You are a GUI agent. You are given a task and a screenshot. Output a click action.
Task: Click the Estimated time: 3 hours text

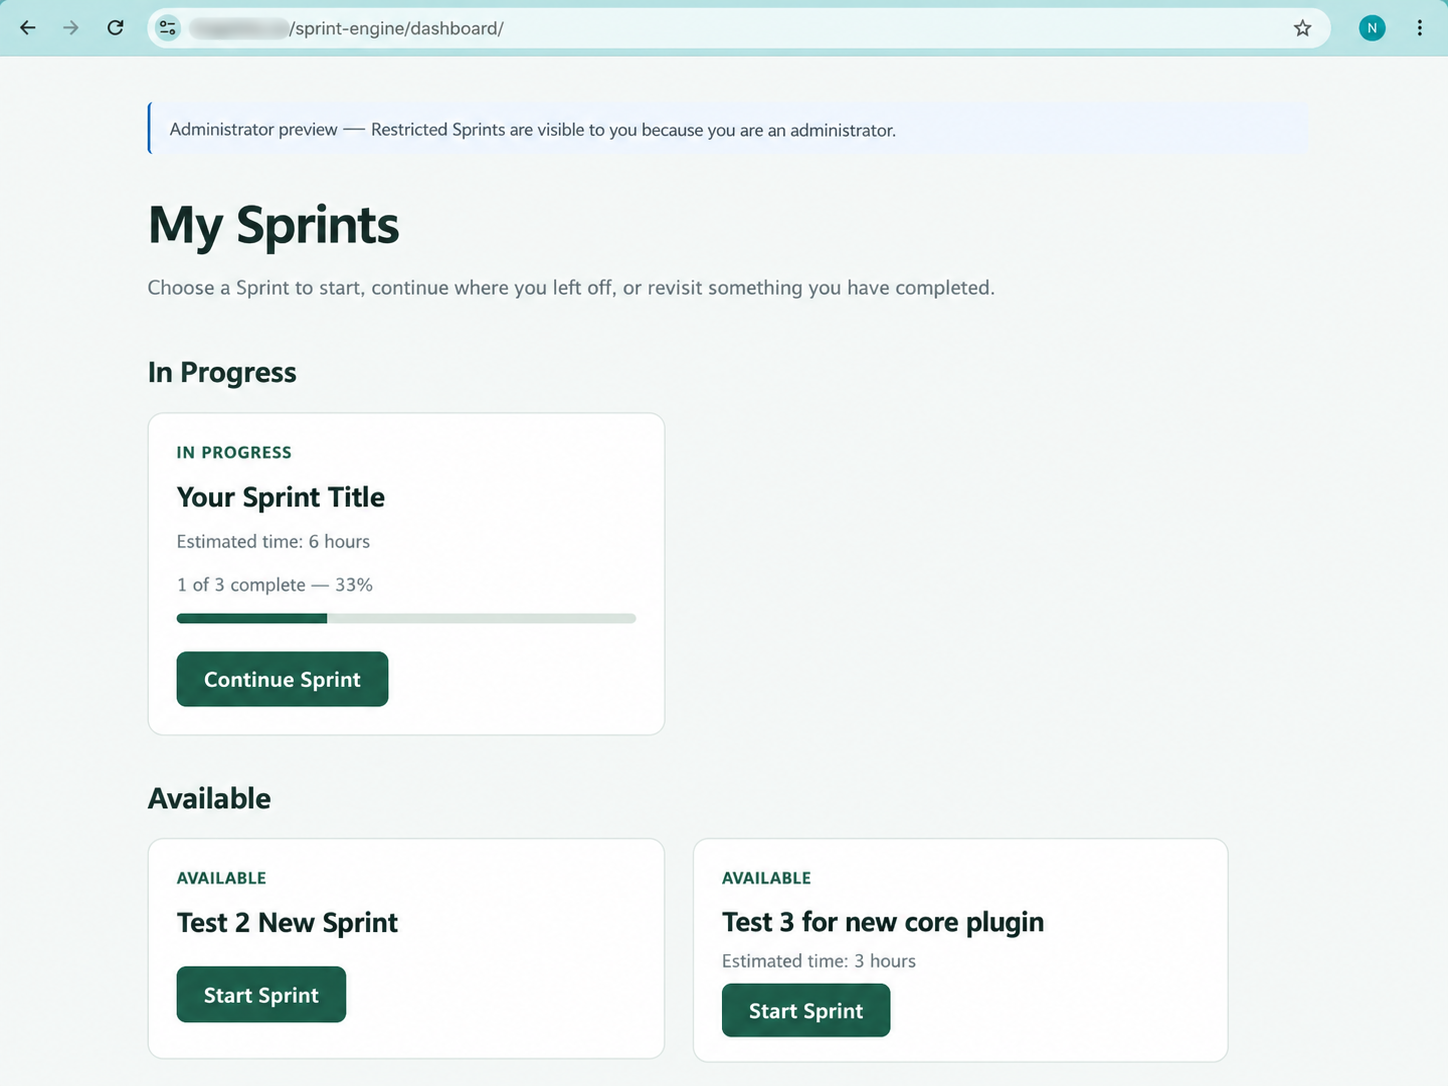(x=819, y=961)
